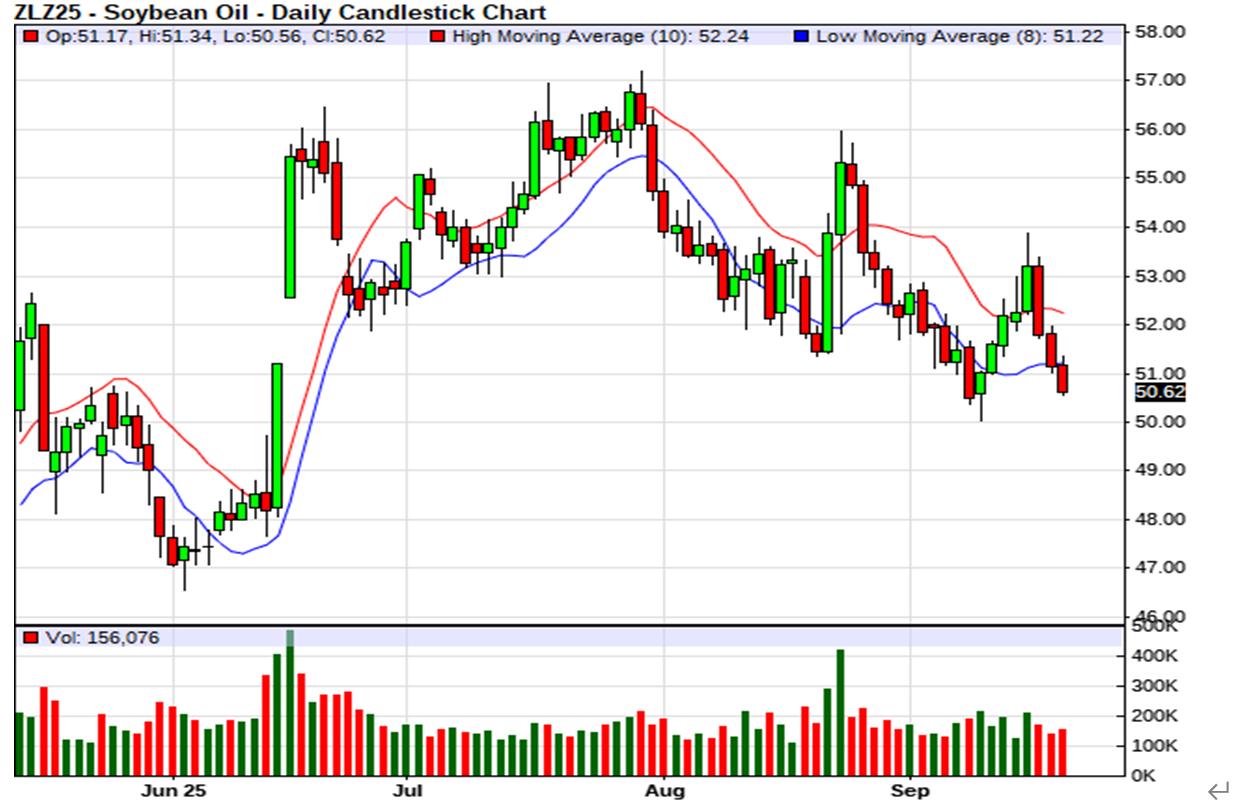Select the Low Moving Average (8) legend label
1242x804 pixels.
[958, 37]
